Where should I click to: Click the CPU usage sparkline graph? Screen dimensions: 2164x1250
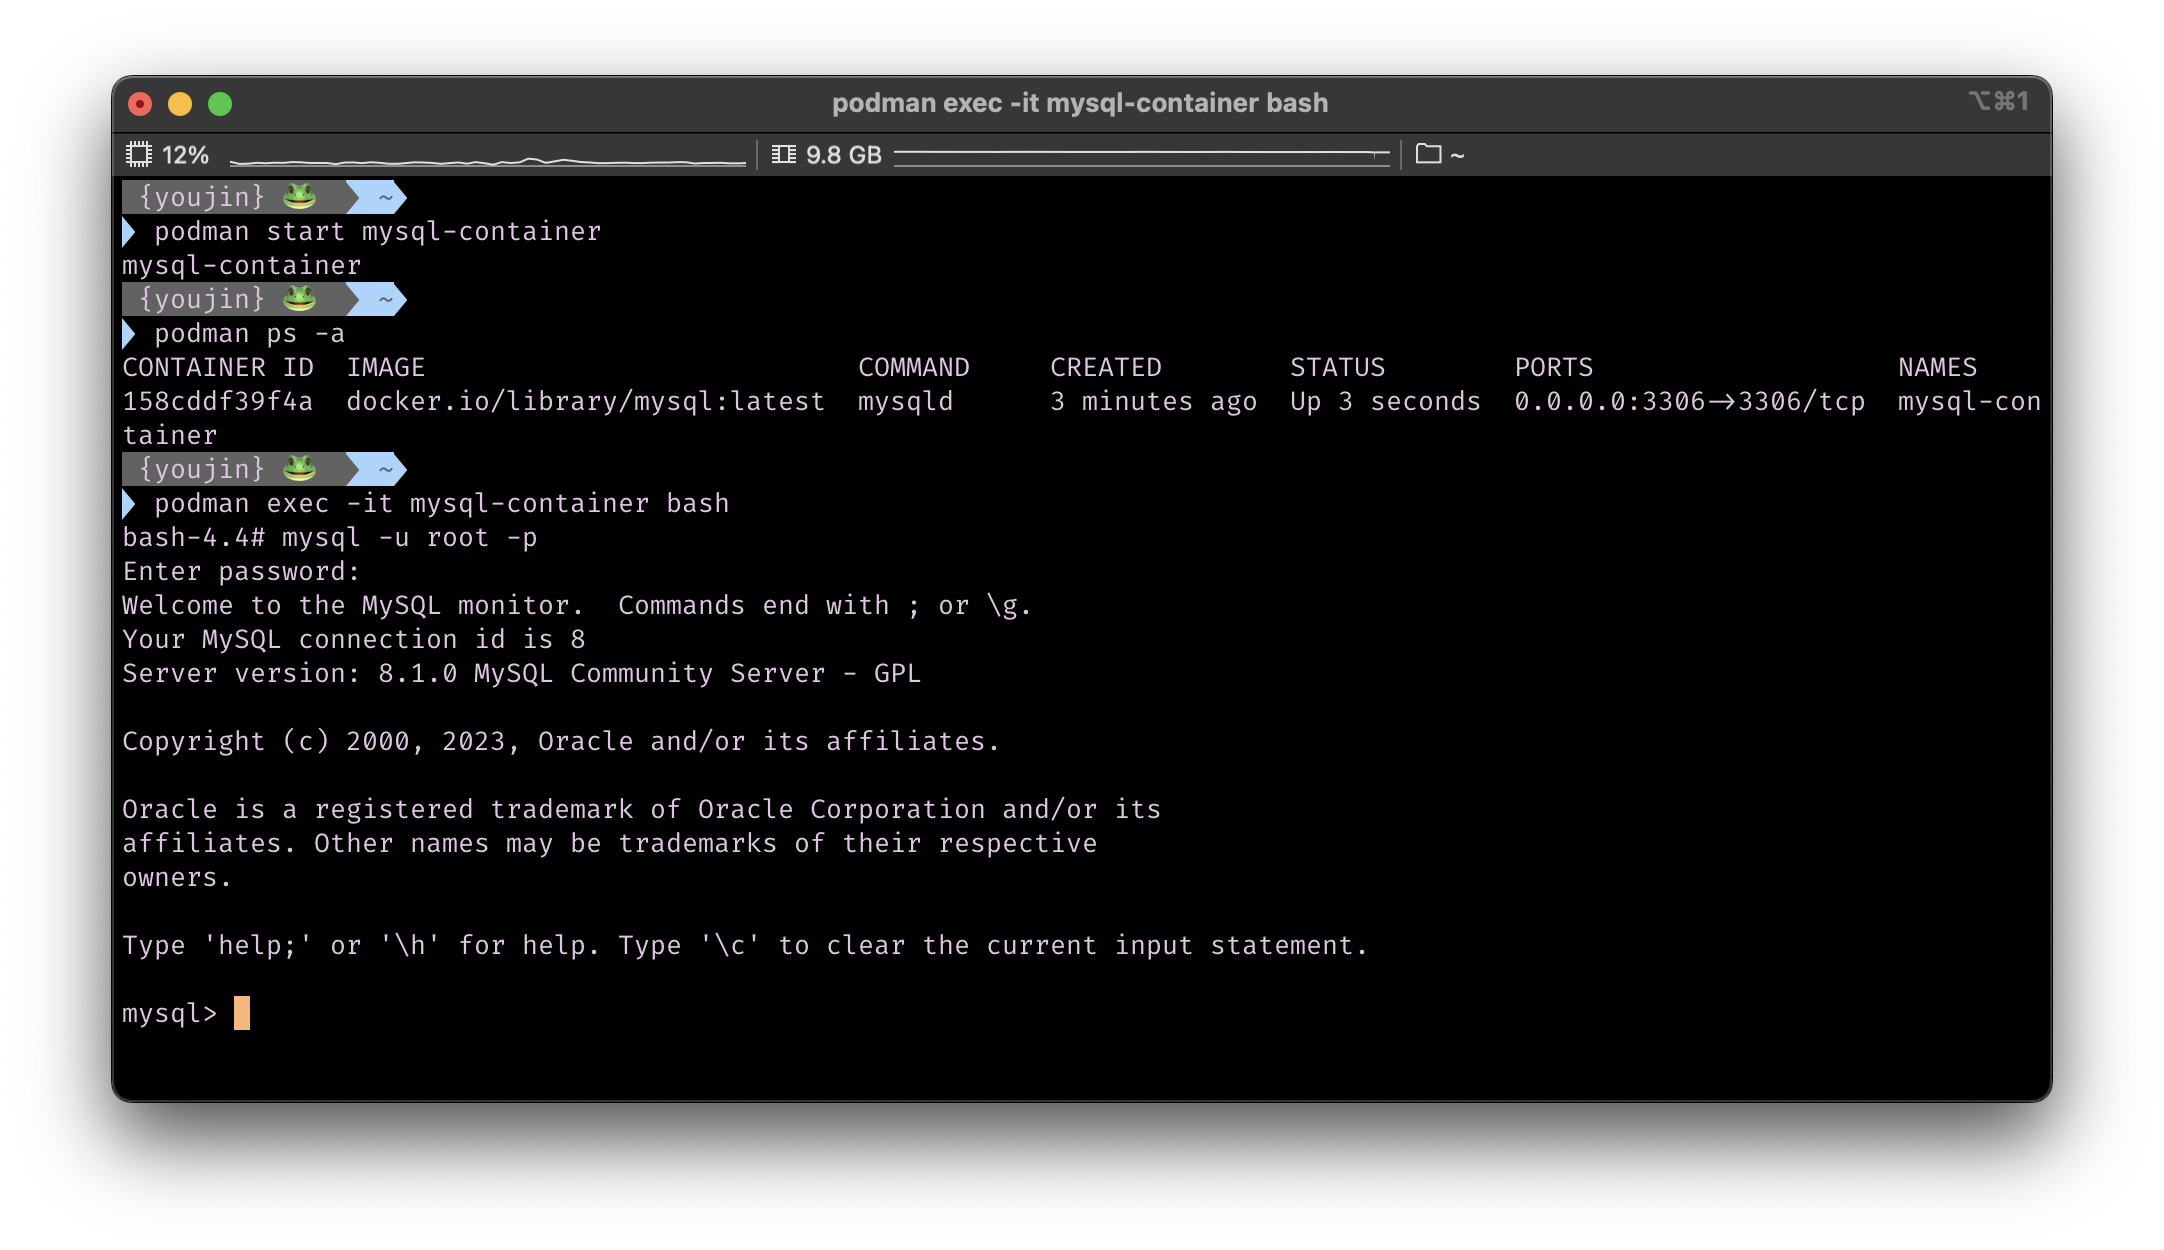487,159
